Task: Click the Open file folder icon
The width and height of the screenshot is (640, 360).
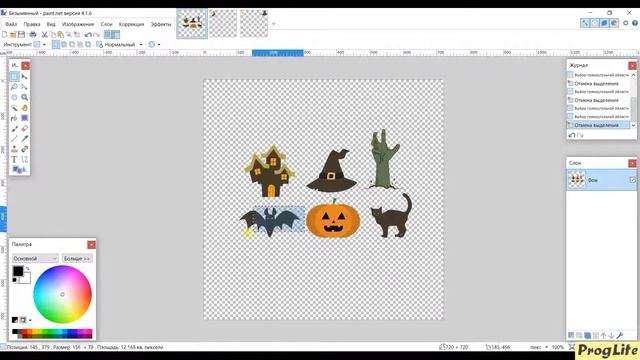Action: point(13,35)
